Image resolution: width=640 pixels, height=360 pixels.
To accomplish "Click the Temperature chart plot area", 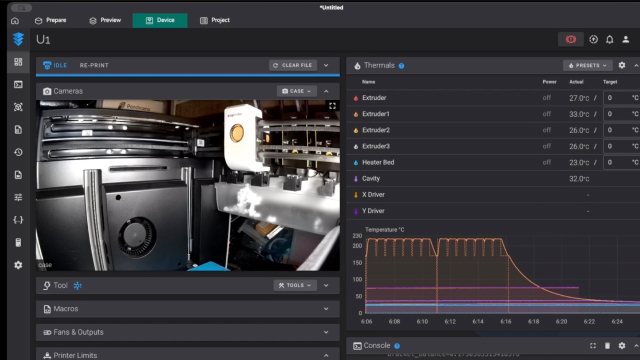I will pyautogui.click(x=502, y=274).
